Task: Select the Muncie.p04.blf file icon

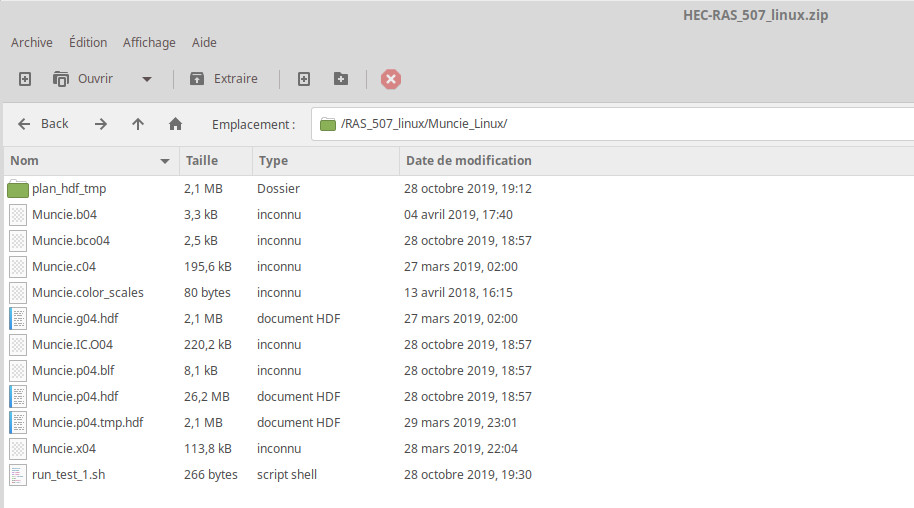Action: point(17,370)
